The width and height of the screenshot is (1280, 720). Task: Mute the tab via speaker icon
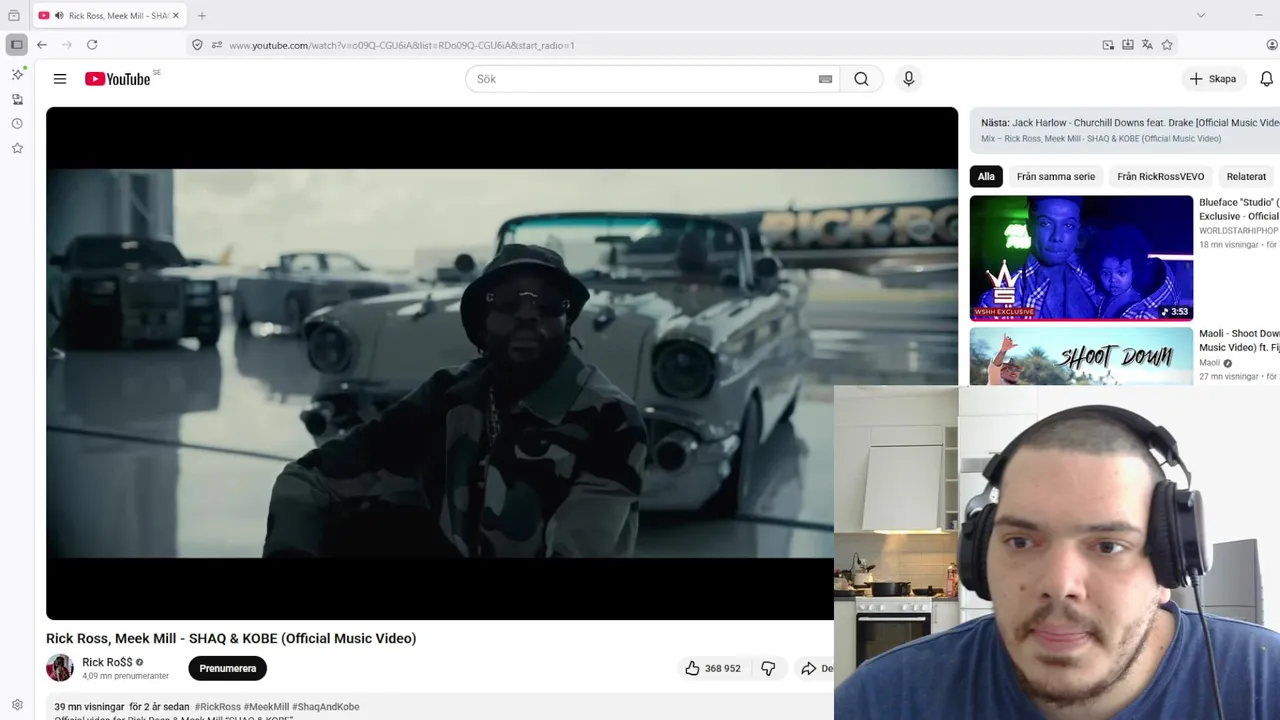tap(59, 16)
